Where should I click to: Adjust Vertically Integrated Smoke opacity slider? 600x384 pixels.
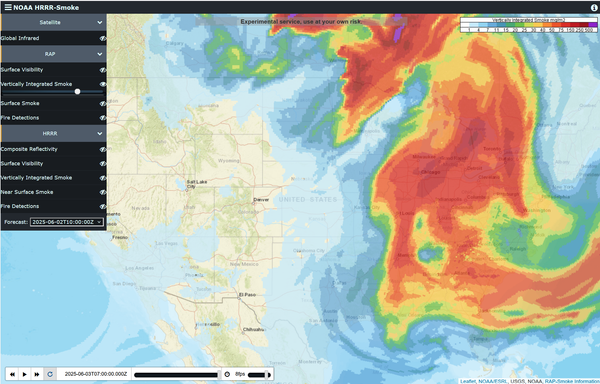pos(53,92)
